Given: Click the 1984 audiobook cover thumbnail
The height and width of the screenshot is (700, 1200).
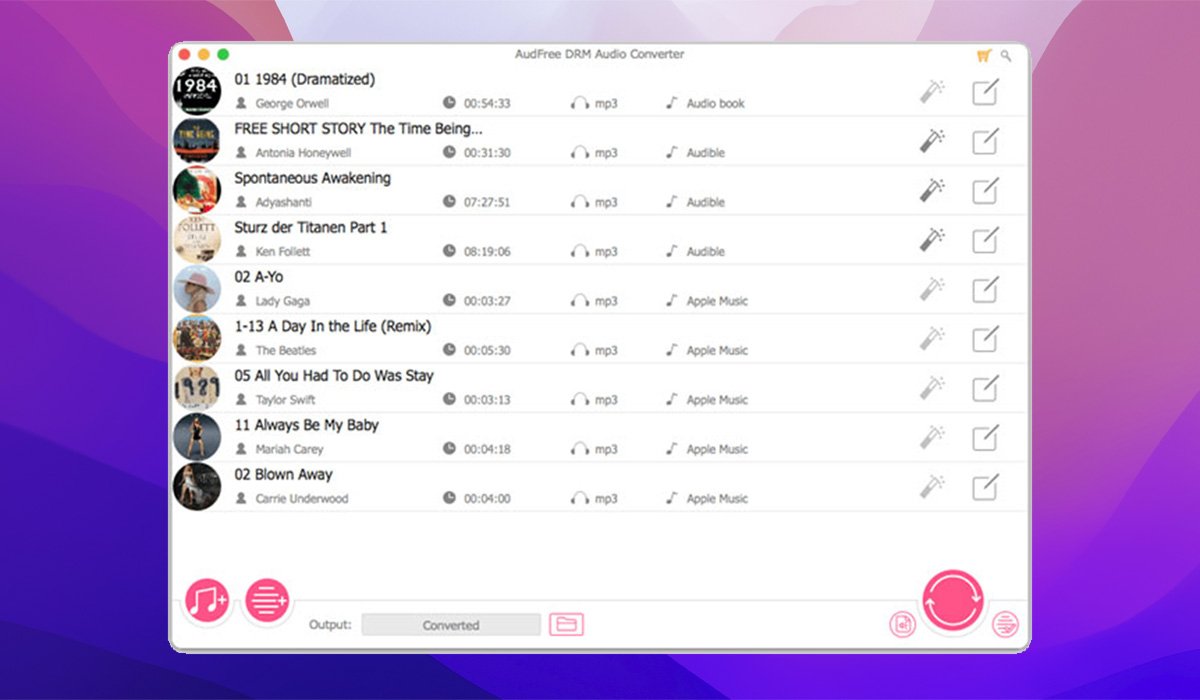Looking at the screenshot, I should 197,91.
